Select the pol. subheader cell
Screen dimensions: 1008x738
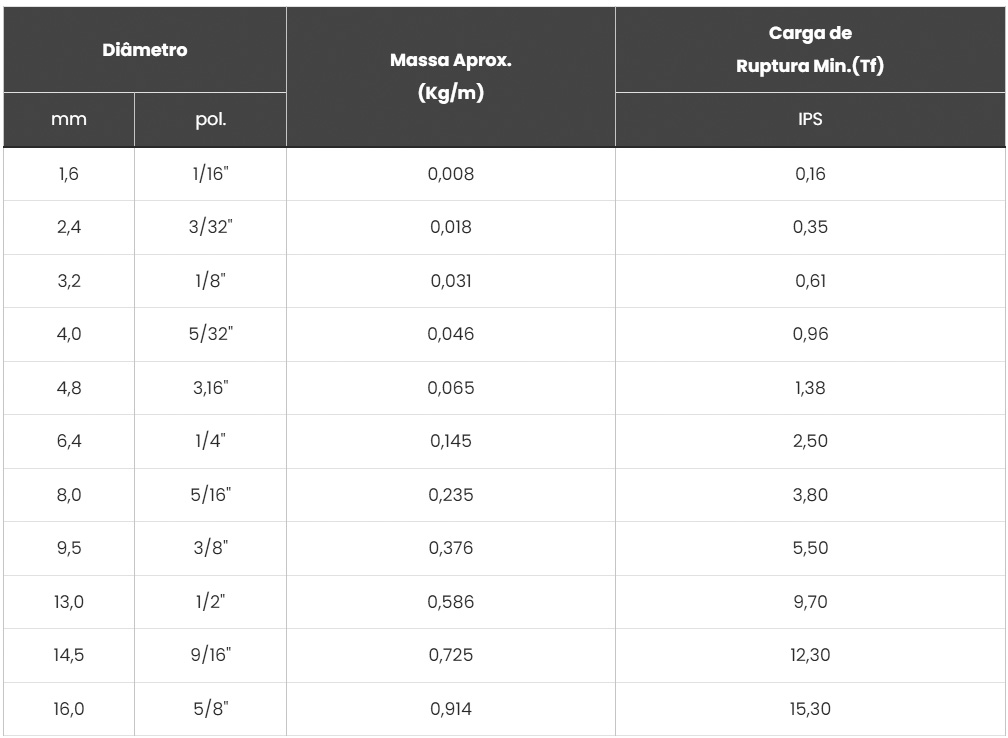(210, 120)
